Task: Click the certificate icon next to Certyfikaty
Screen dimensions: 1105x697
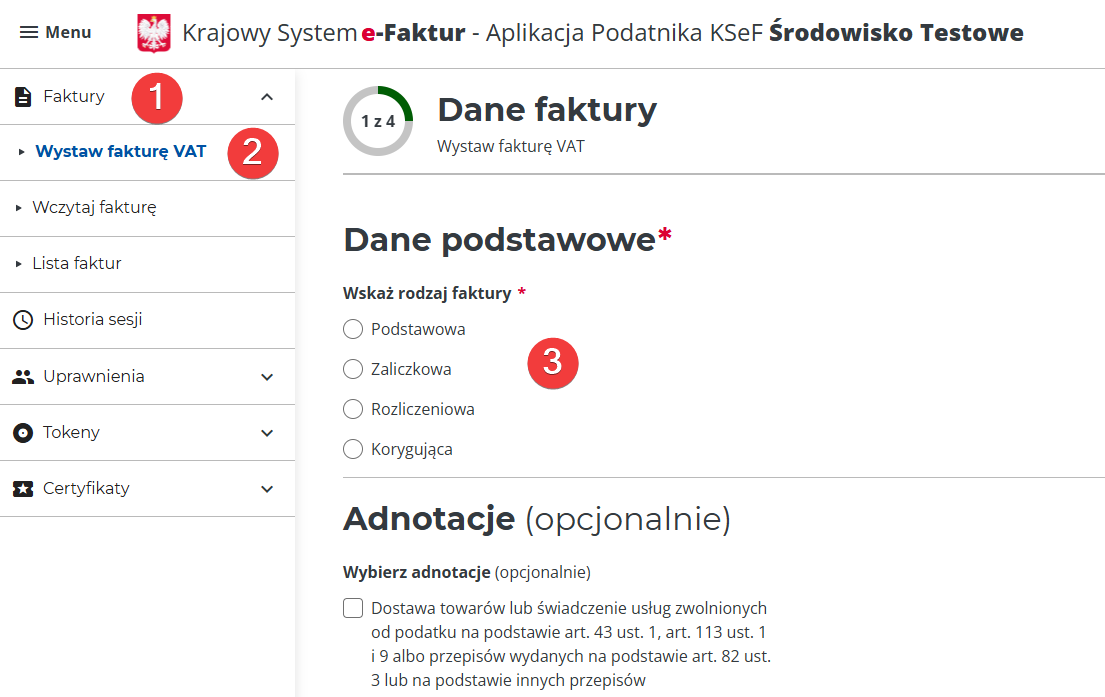Action: point(22,488)
